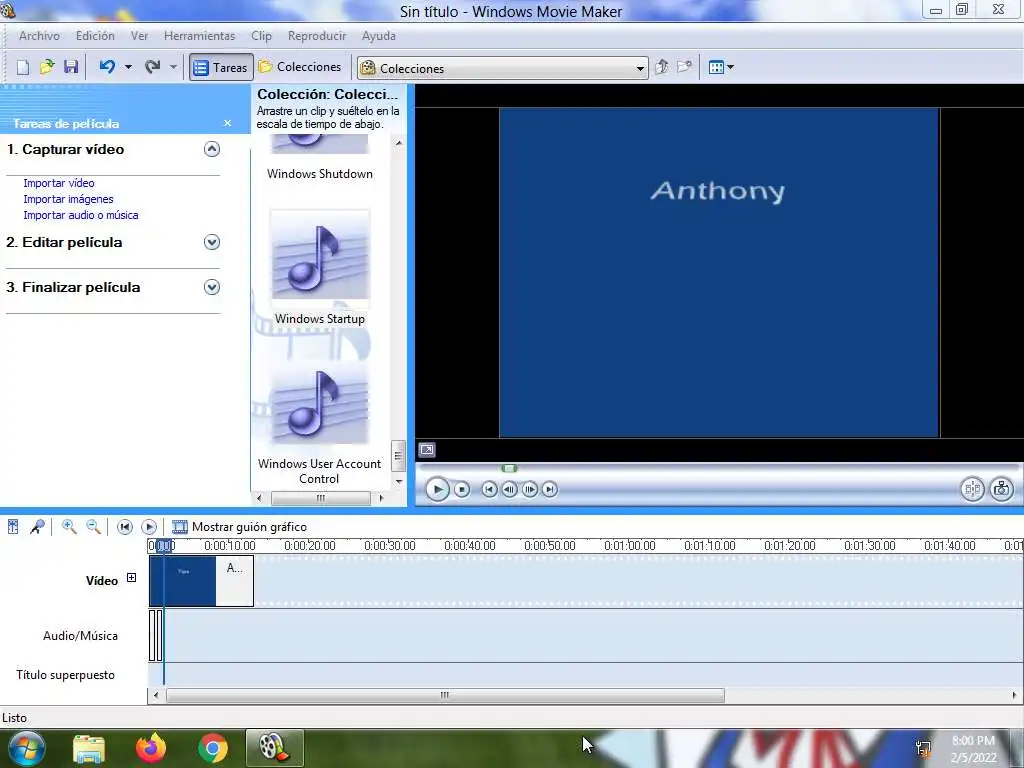This screenshot has width=1024, height=768.
Task: Play the timeline from the toolbar
Action: (149, 527)
